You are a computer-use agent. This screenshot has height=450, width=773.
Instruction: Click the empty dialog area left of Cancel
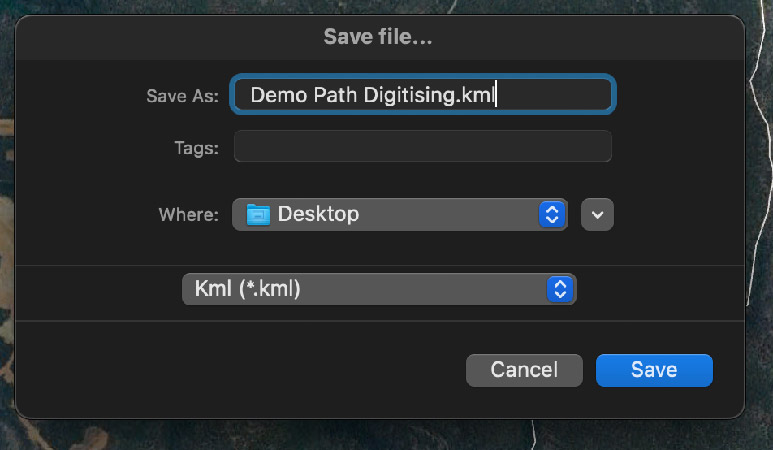coord(237,370)
